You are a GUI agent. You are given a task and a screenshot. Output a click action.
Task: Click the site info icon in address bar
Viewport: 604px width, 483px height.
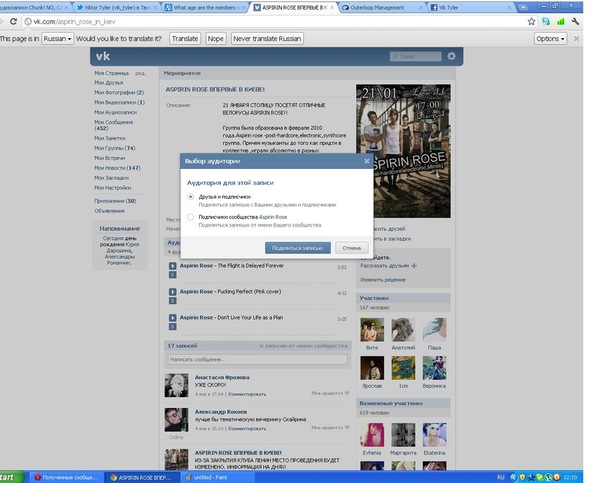(x=28, y=22)
